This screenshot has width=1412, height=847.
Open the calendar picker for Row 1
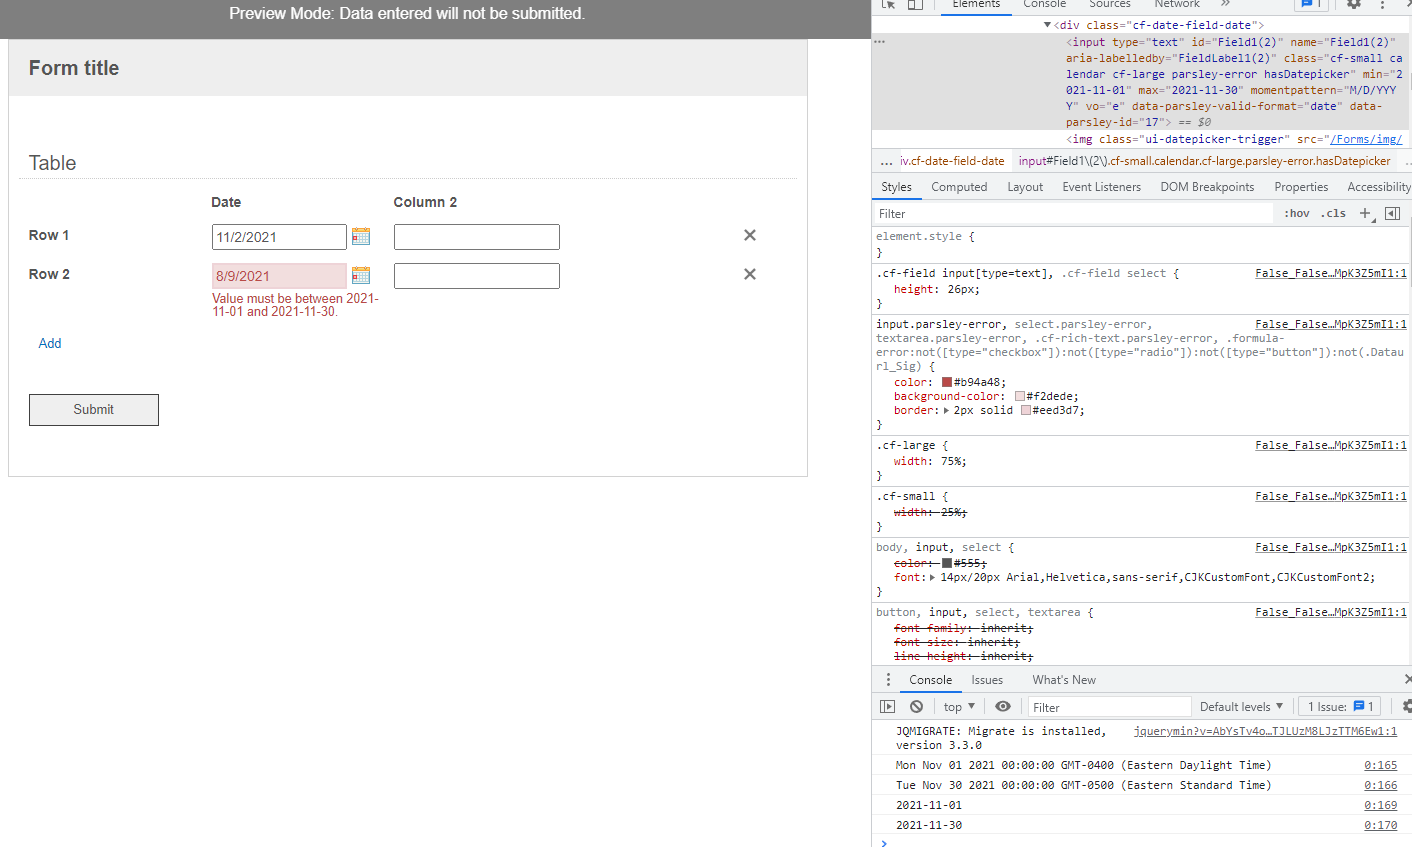pos(361,236)
